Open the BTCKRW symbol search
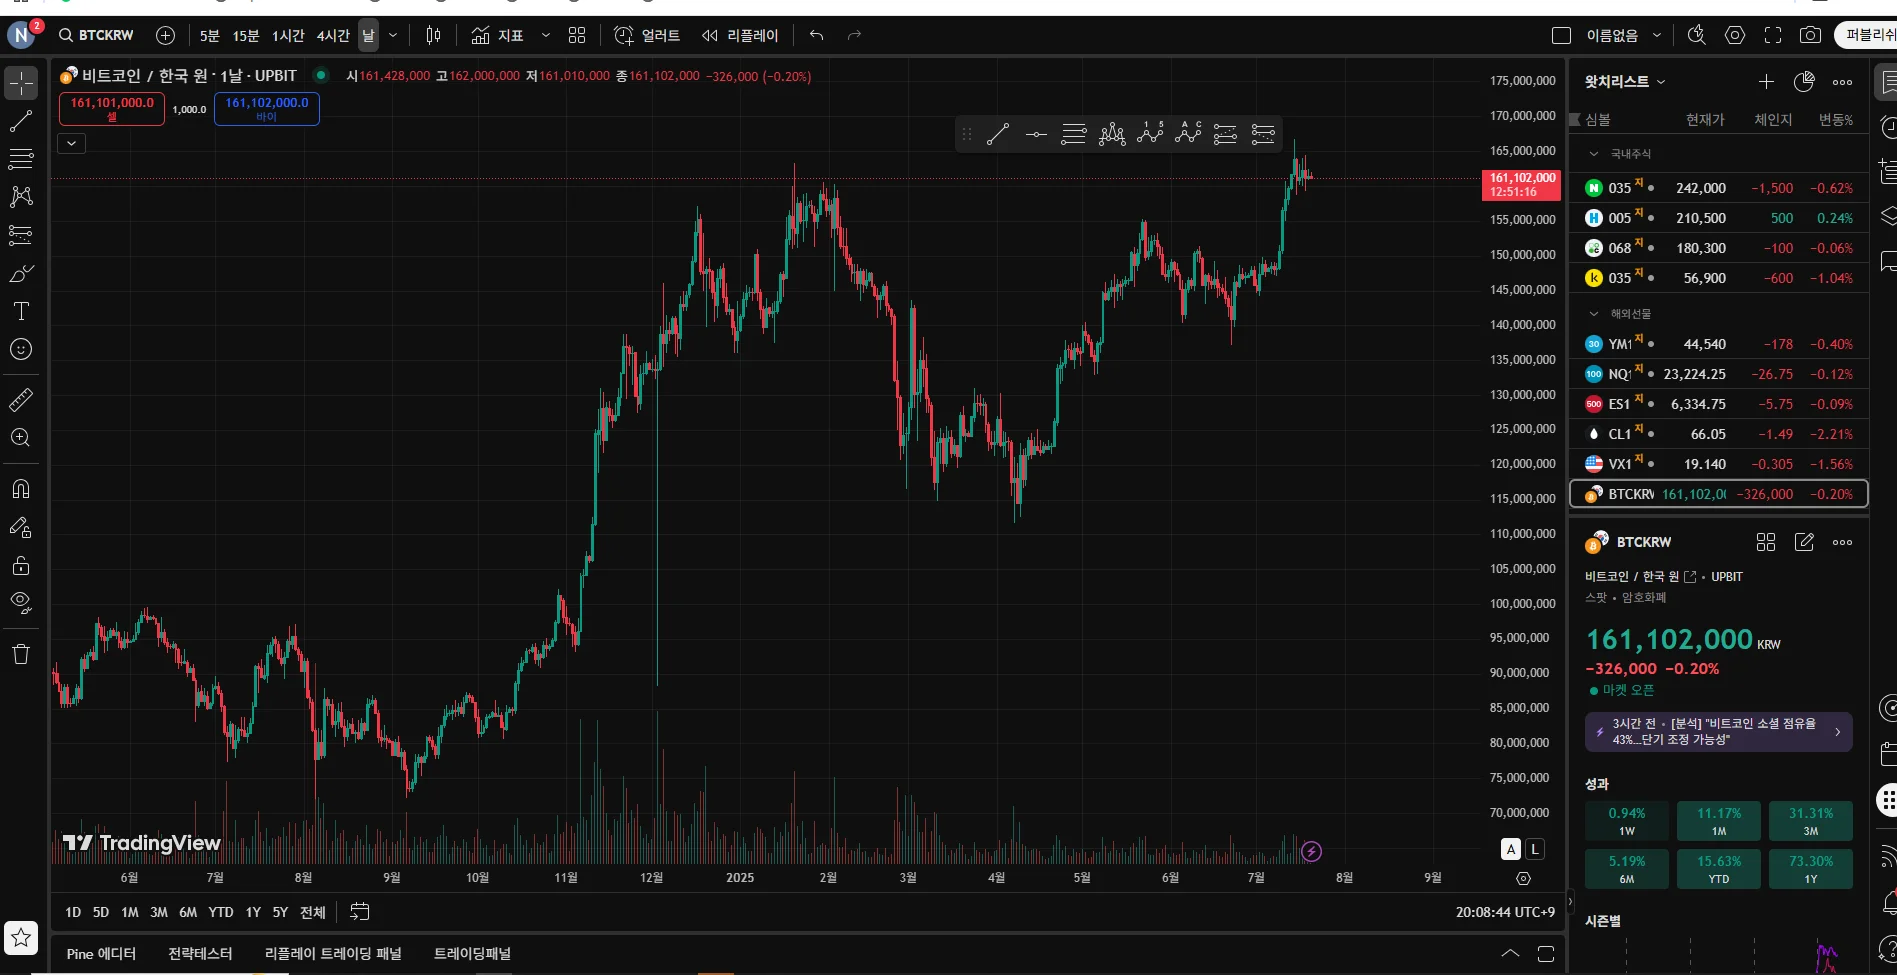 96,35
